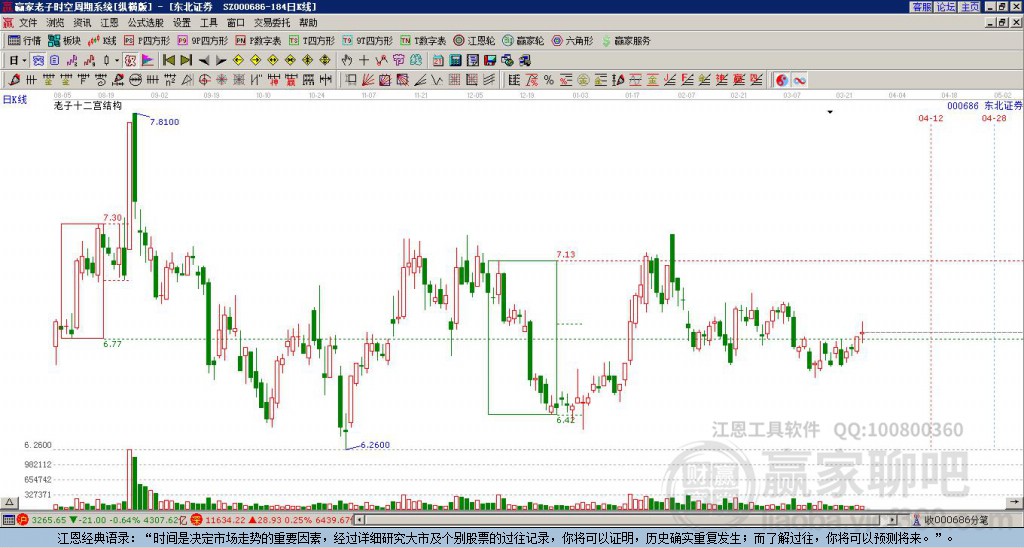Open the 9T四方形 tool

[367, 40]
